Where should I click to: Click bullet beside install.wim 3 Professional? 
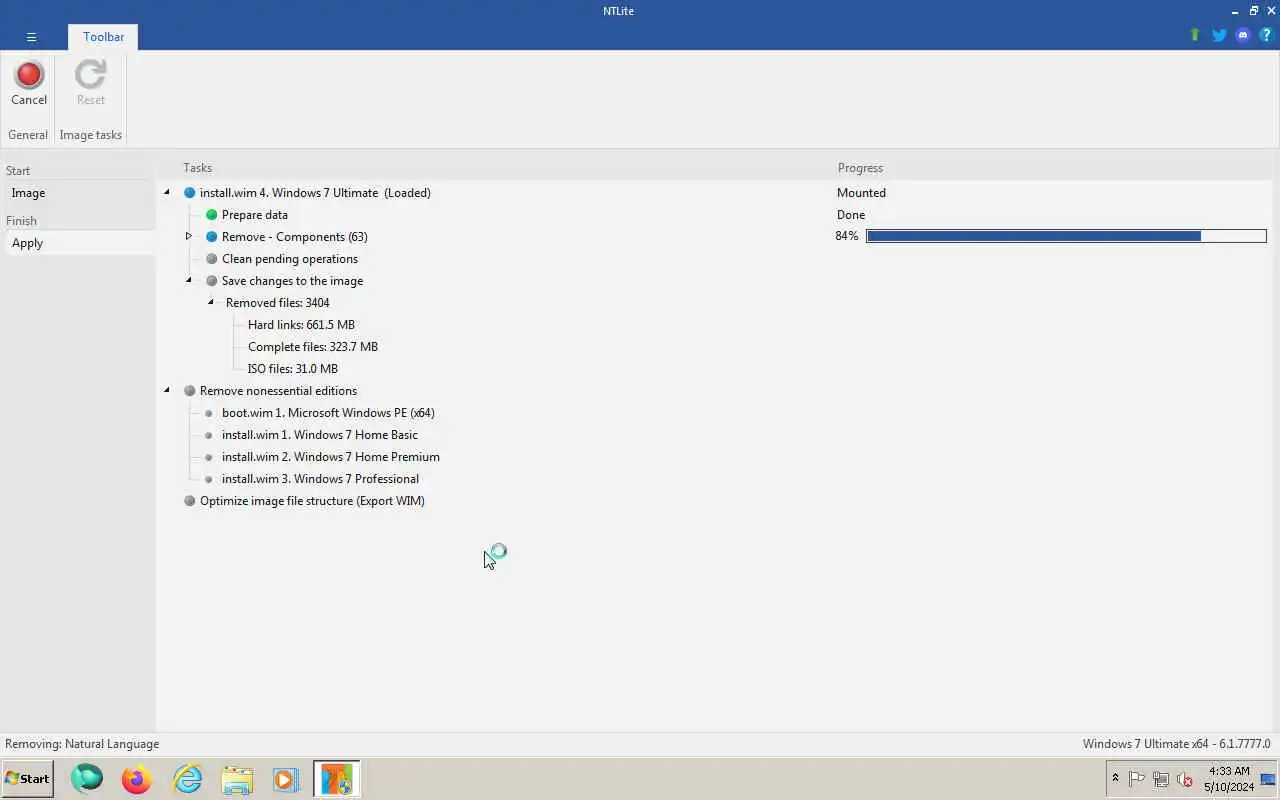(209, 479)
